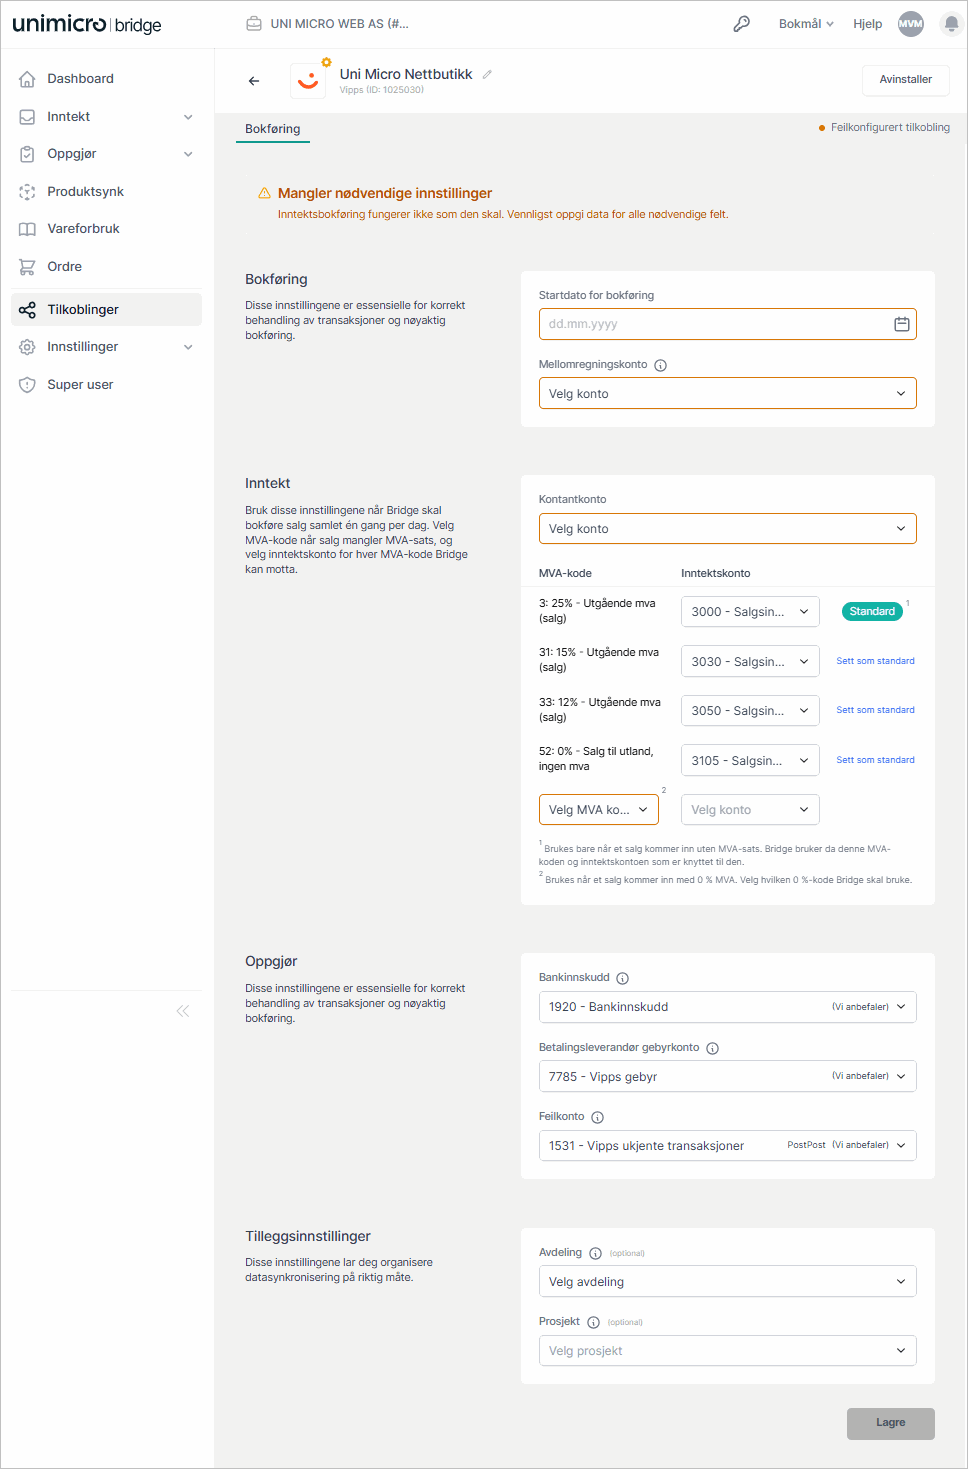Click the Uni Micro Nettbutikk logo

tap(308, 80)
